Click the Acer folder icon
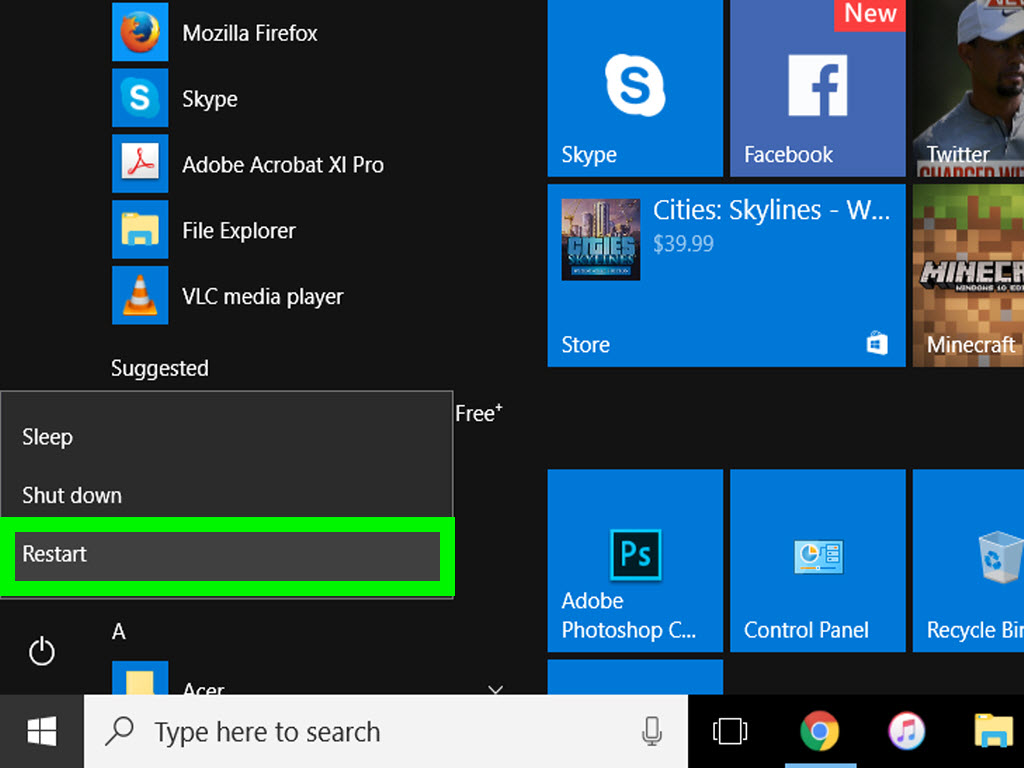The width and height of the screenshot is (1024, 768). [140, 679]
